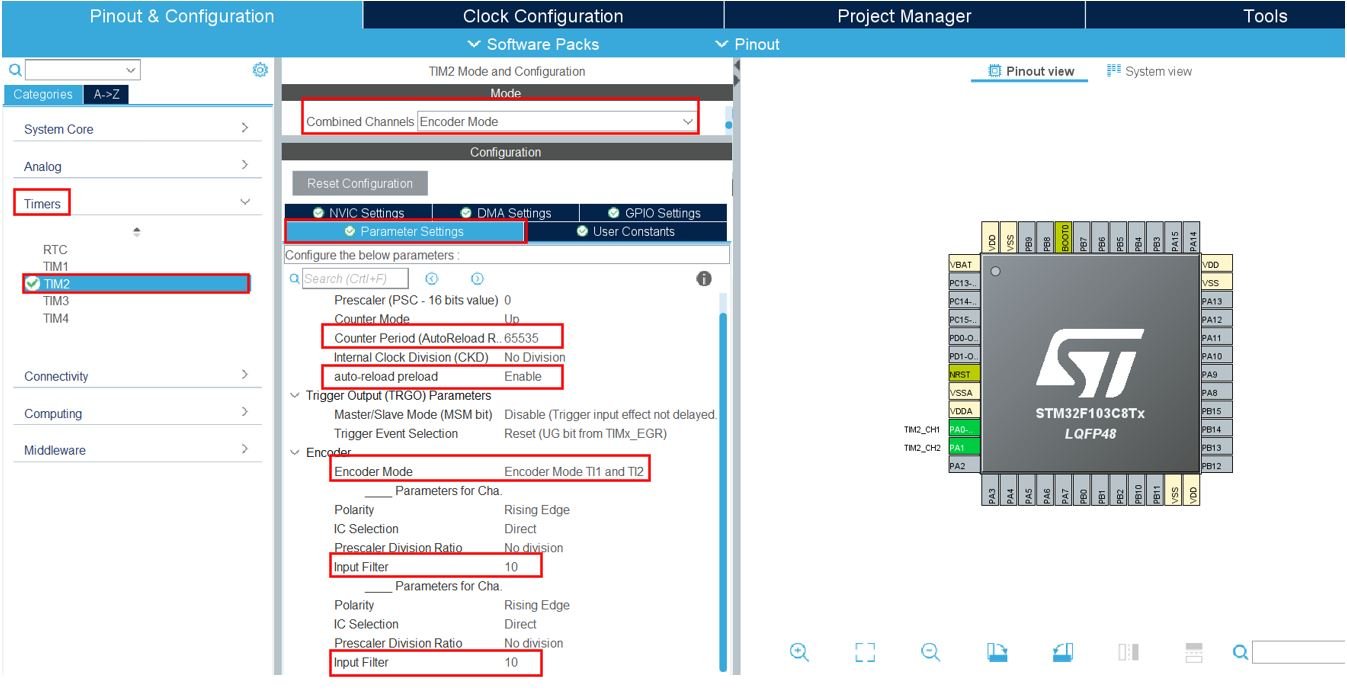1347x697 pixels.
Task: Click the search magnifier icon above Categories
Action: pyautogui.click(x=15, y=70)
